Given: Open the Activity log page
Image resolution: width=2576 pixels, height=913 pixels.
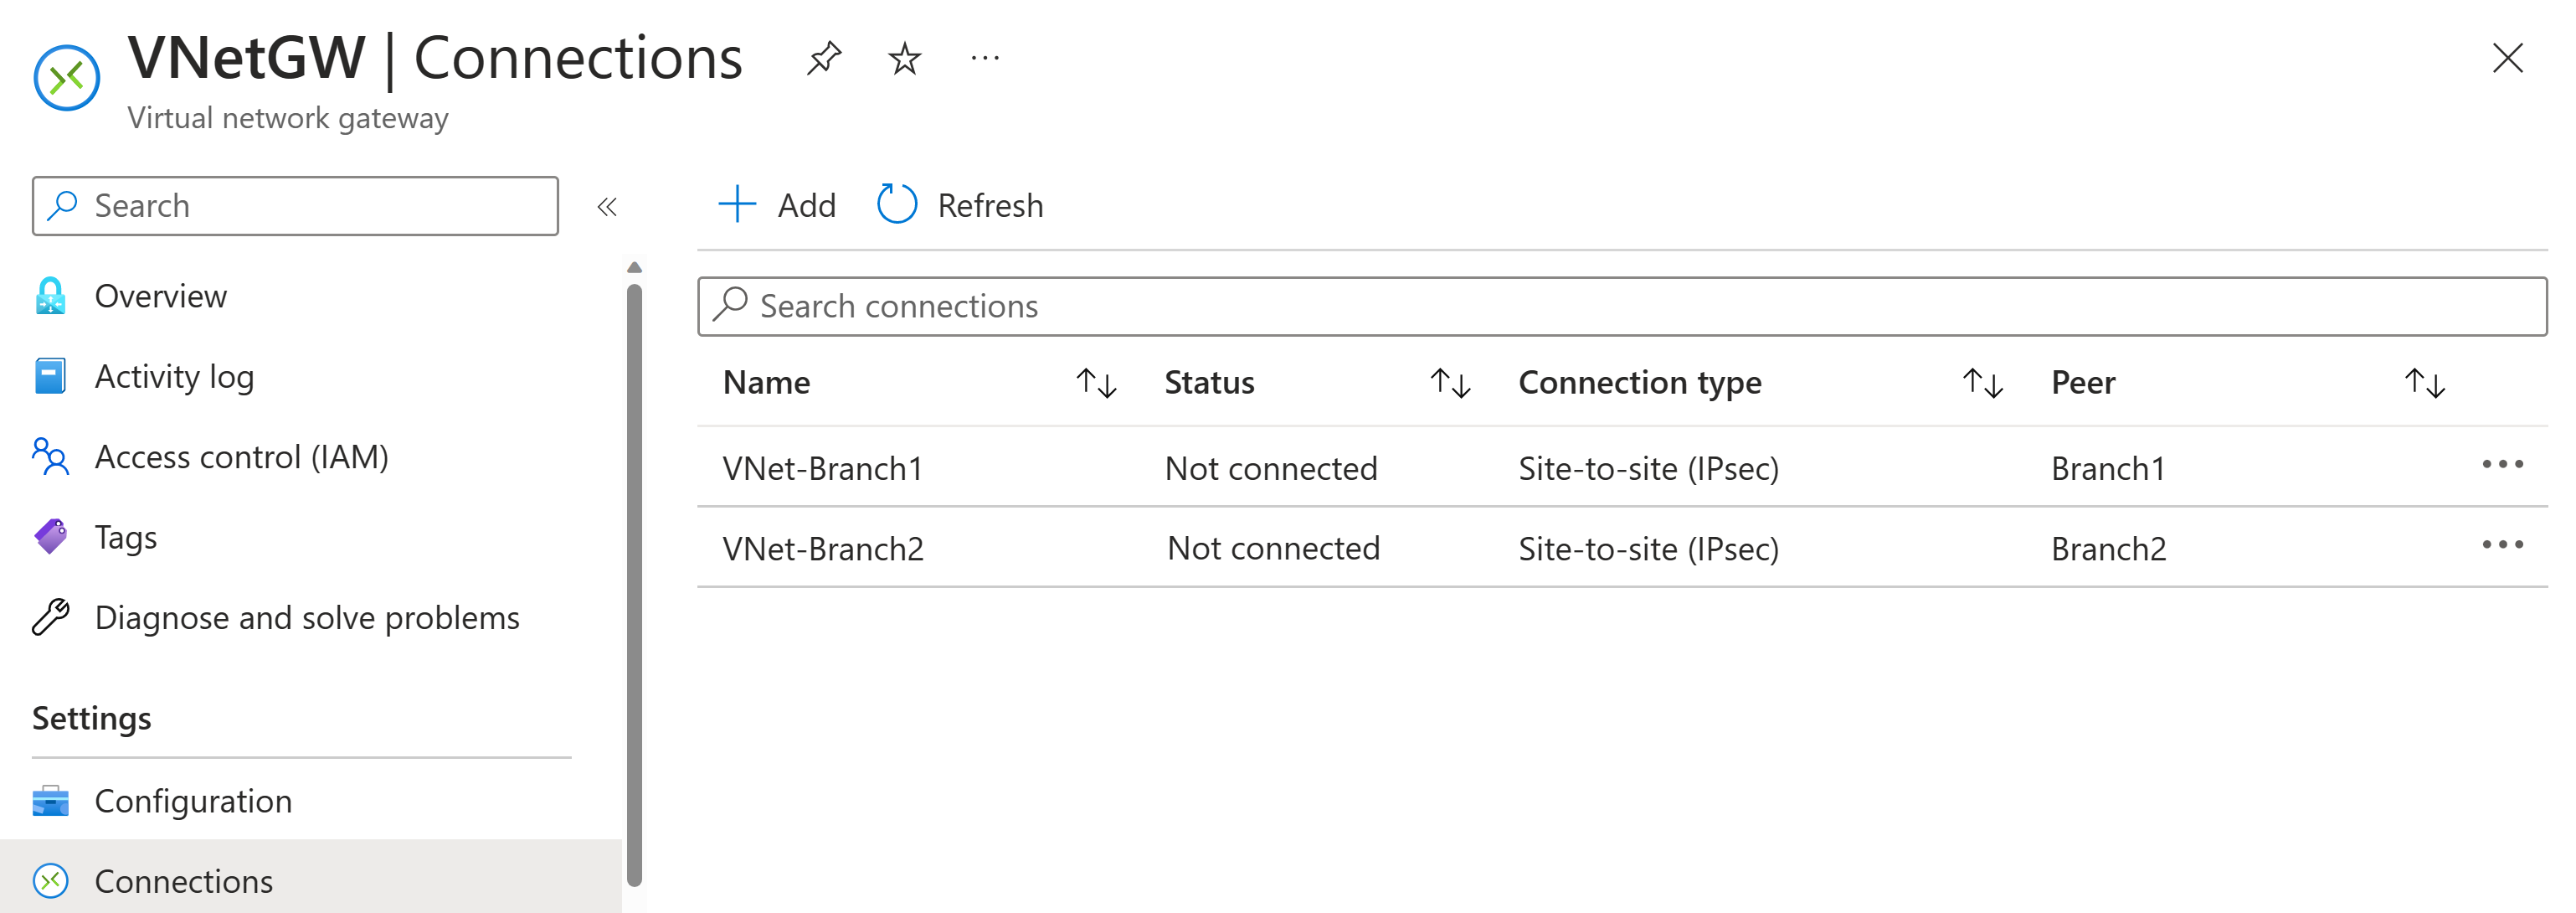Looking at the screenshot, I should tap(174, 377).
